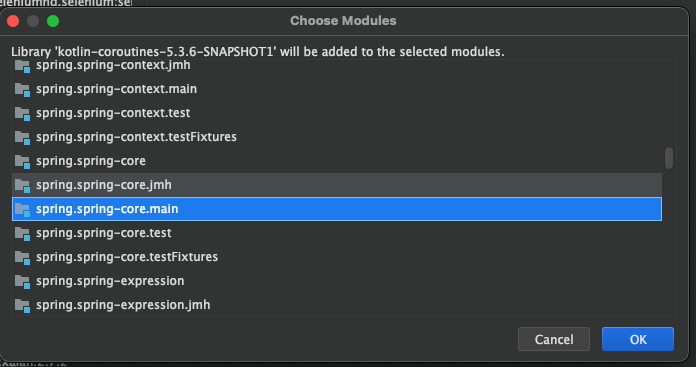Viewport: 696px width, 367px height.
Task: Click folder icon for spring.spring-expression
Action: point(22,281)
